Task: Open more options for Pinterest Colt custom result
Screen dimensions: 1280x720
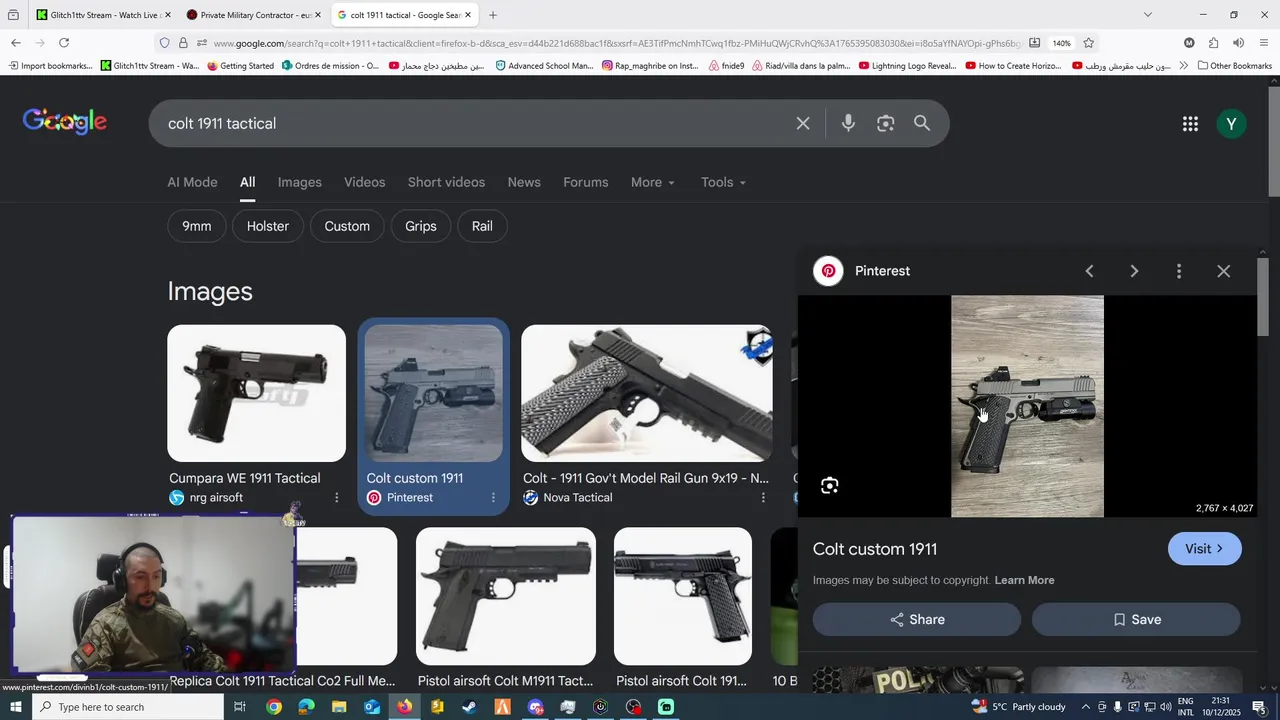Action: tap(493, 498)
